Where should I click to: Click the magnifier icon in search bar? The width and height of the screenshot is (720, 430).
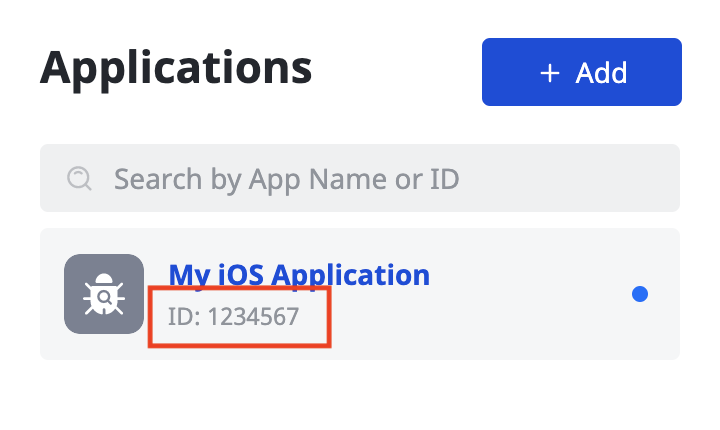coord(79,179)
